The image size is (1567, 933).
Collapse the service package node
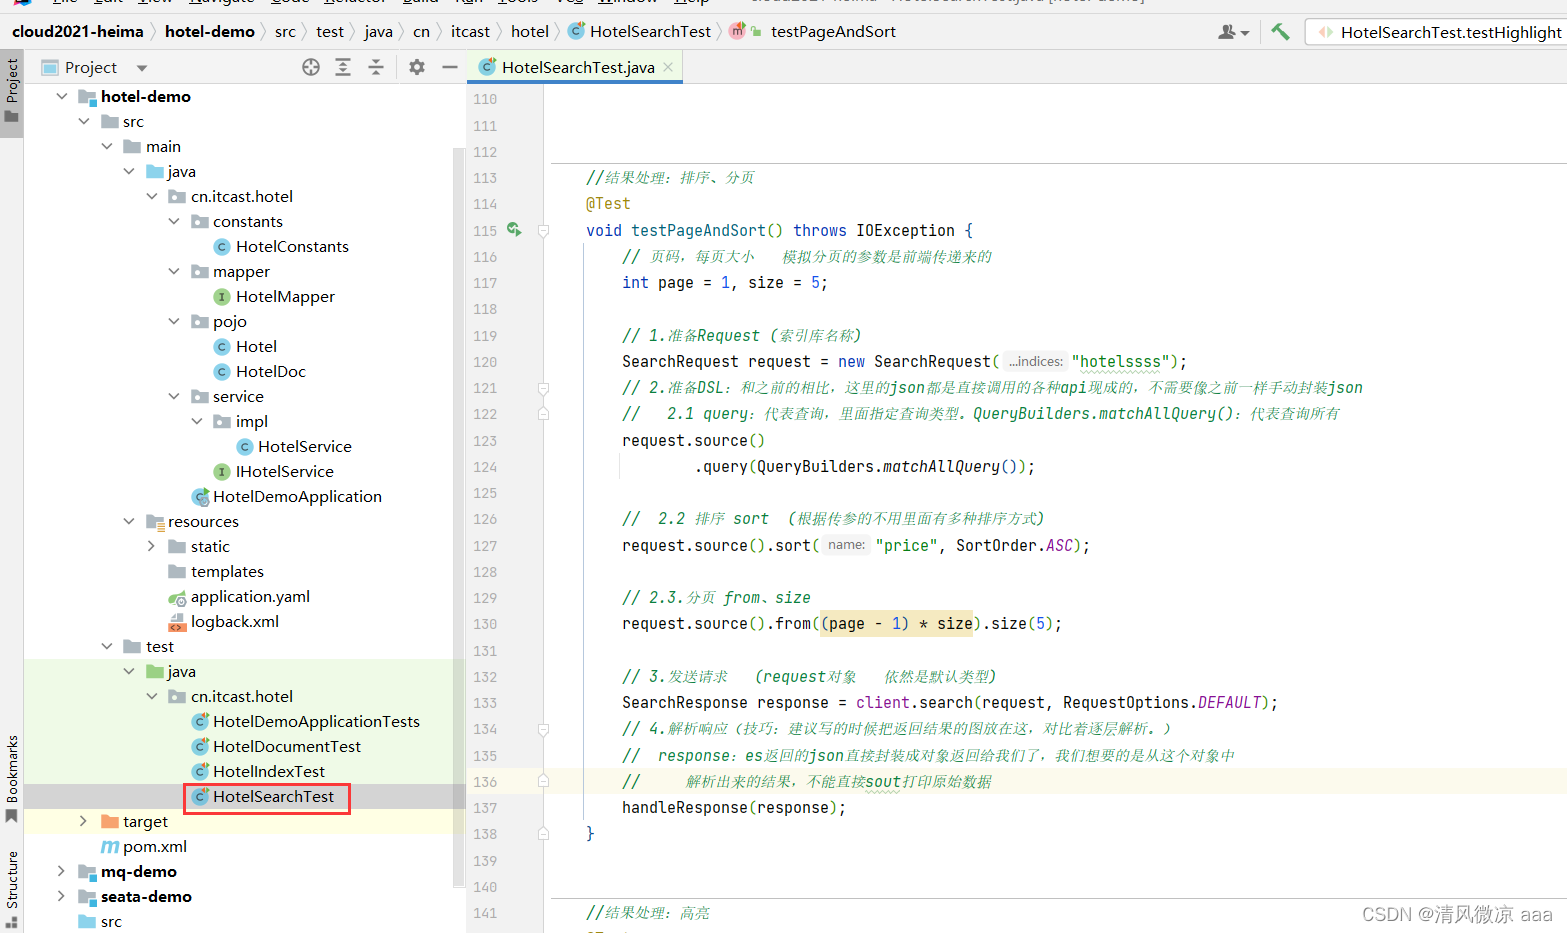click(174, 396)
